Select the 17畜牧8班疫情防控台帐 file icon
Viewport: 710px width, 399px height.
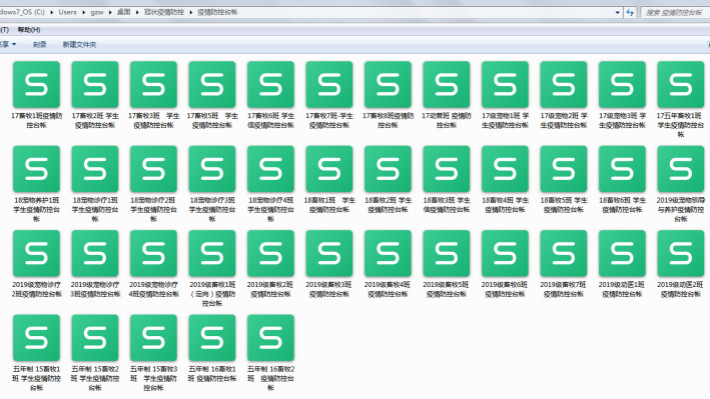(x=388, y=85)
